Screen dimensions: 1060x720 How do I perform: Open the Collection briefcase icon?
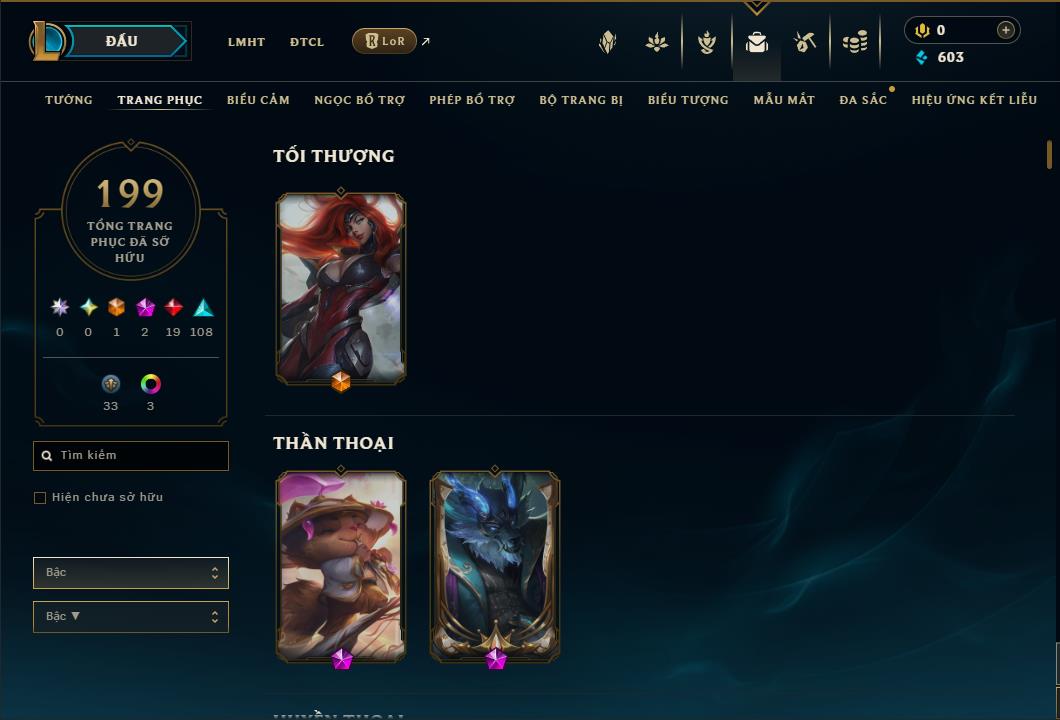(756, 43)
